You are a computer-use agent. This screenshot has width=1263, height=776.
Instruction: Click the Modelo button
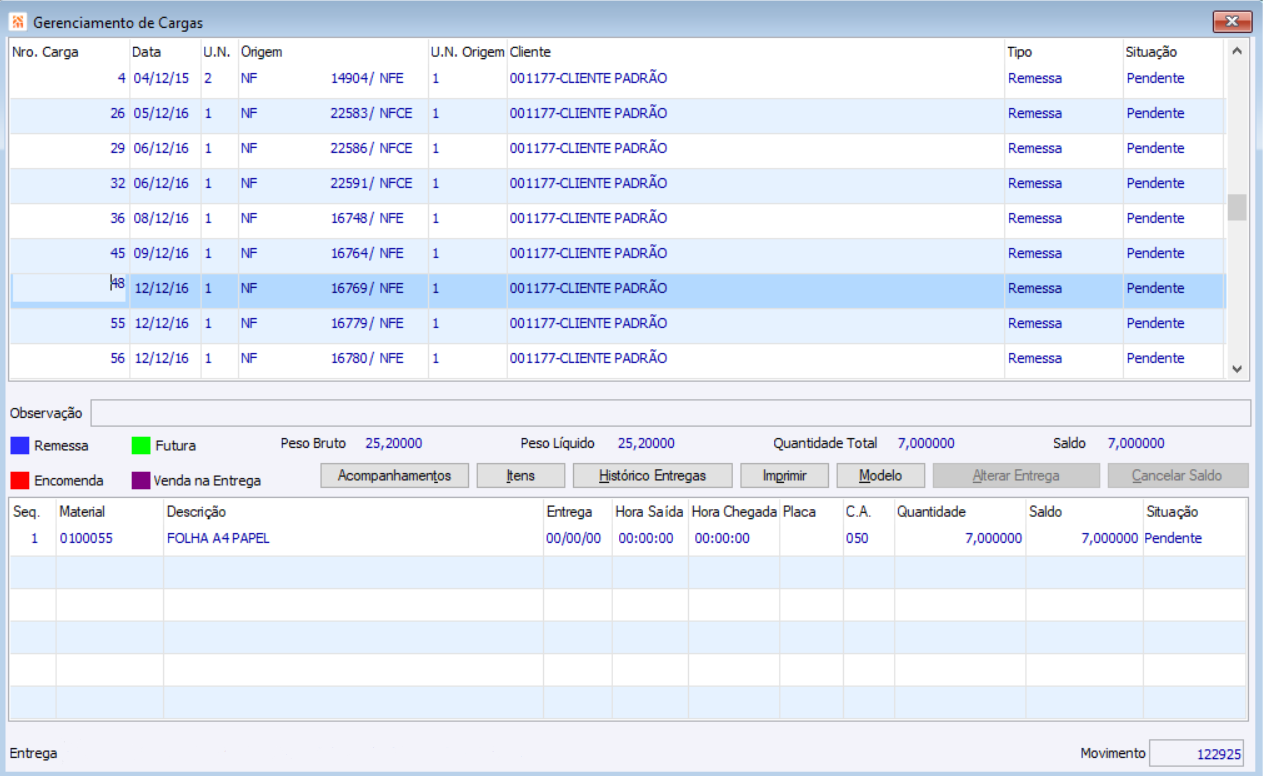tap(880, 476)
